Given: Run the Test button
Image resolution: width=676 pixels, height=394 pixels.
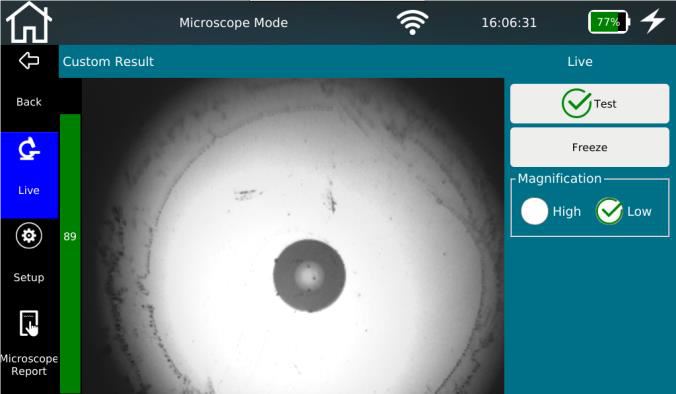Looking at the screenshot, I should coord(589,104).
